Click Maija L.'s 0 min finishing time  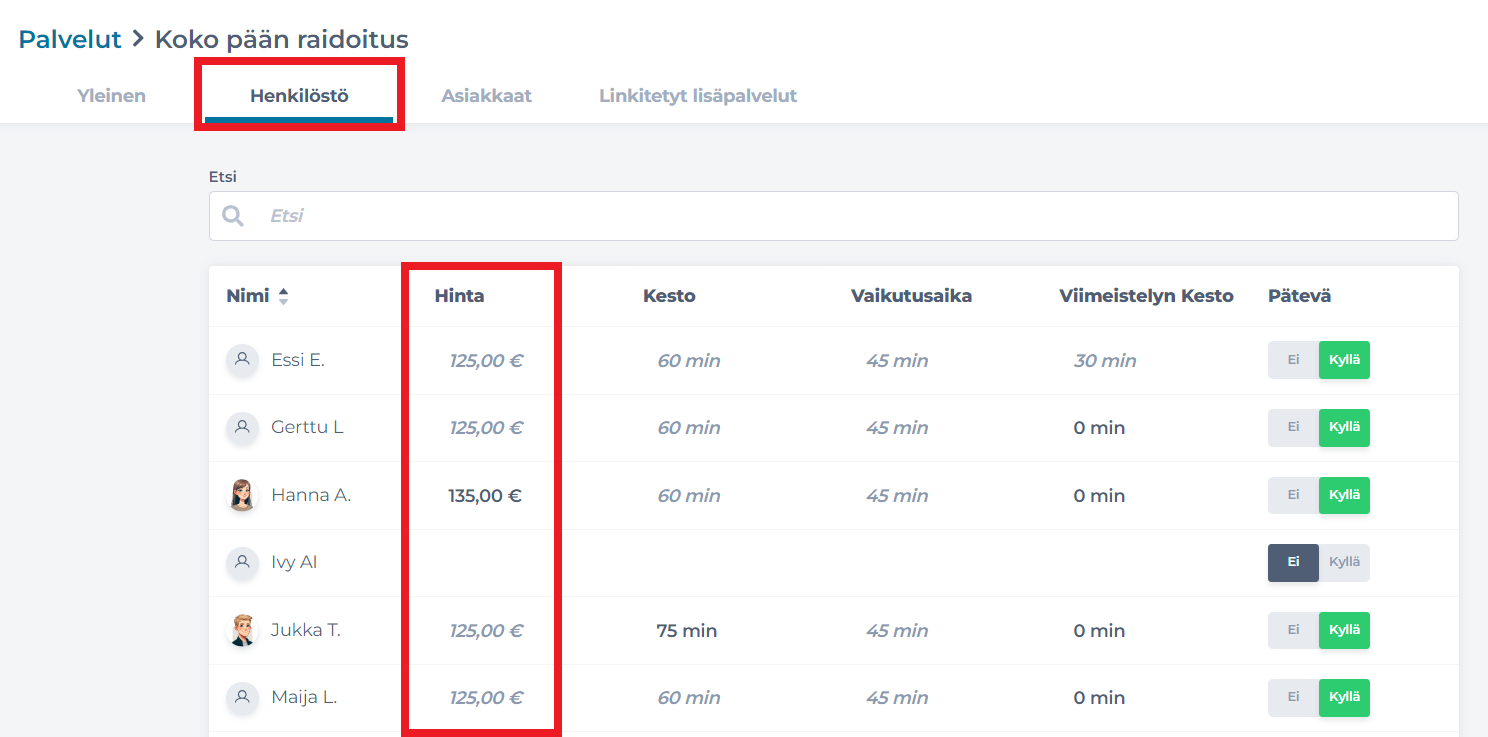[1100, 698]
